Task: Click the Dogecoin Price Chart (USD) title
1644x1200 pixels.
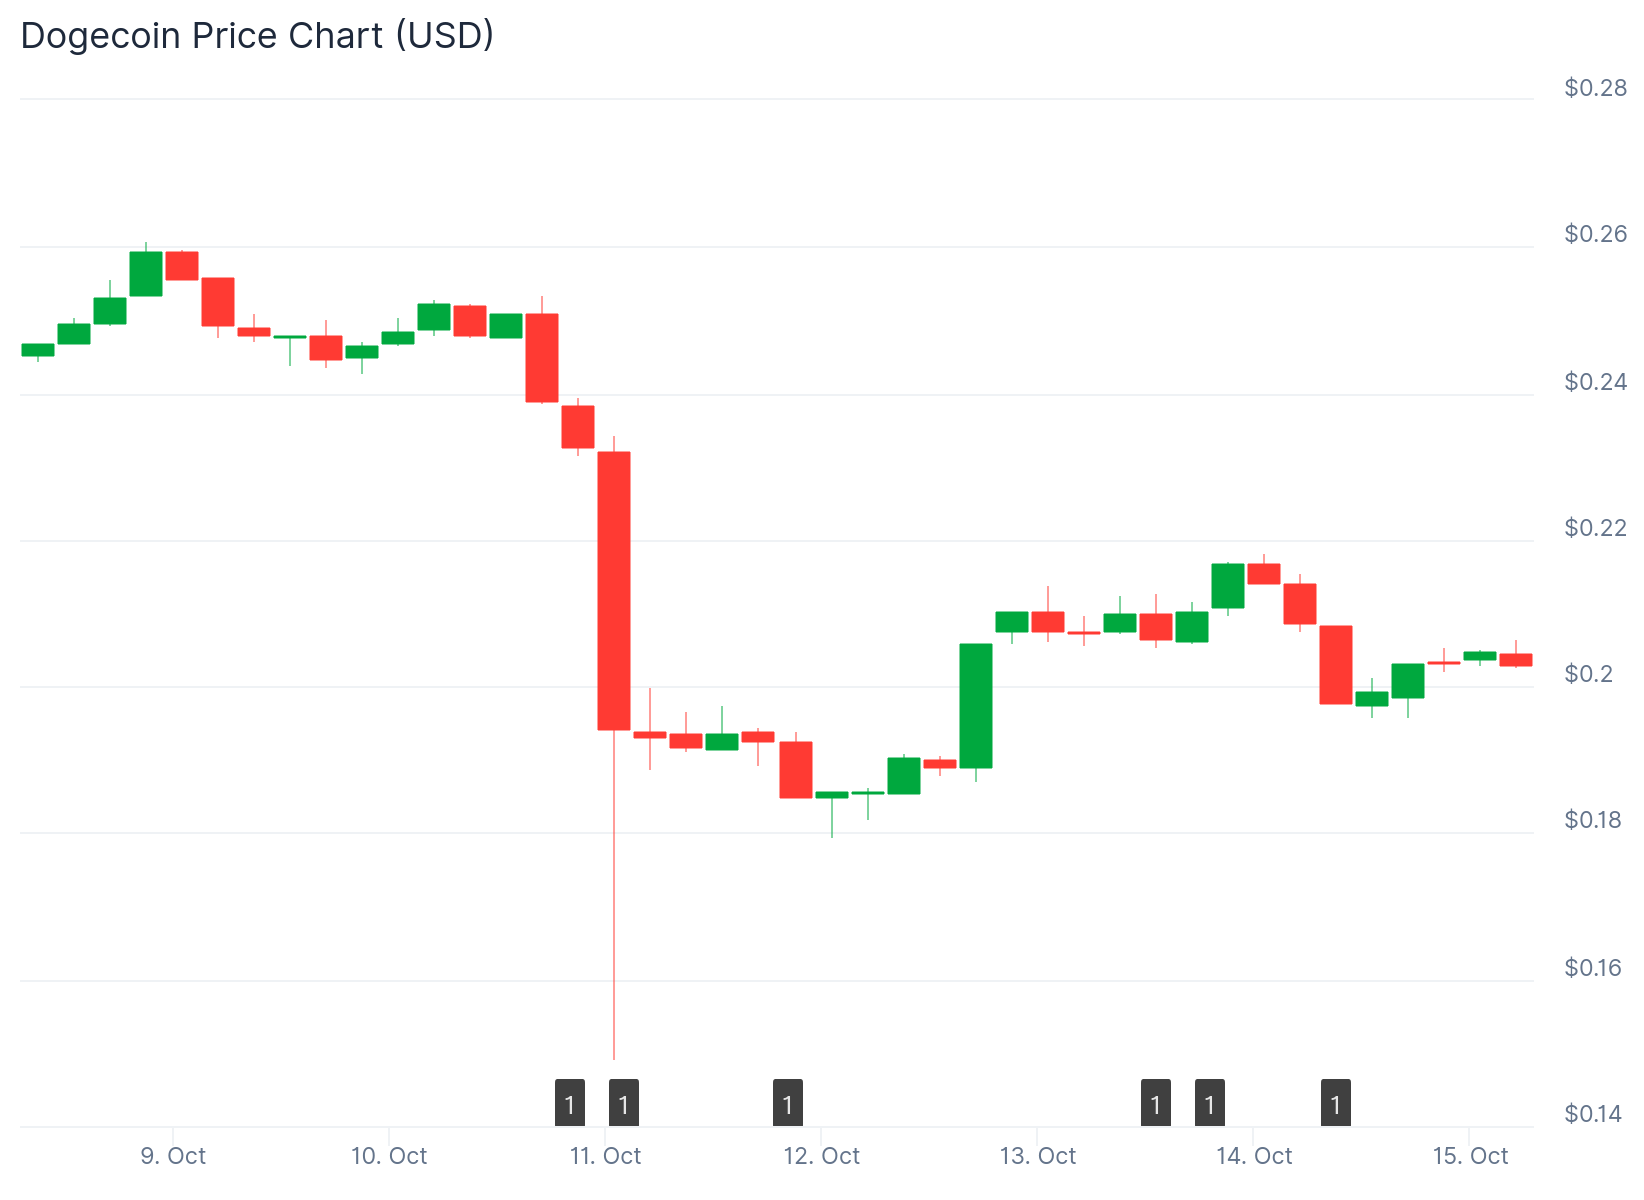Action: point(257,36)
